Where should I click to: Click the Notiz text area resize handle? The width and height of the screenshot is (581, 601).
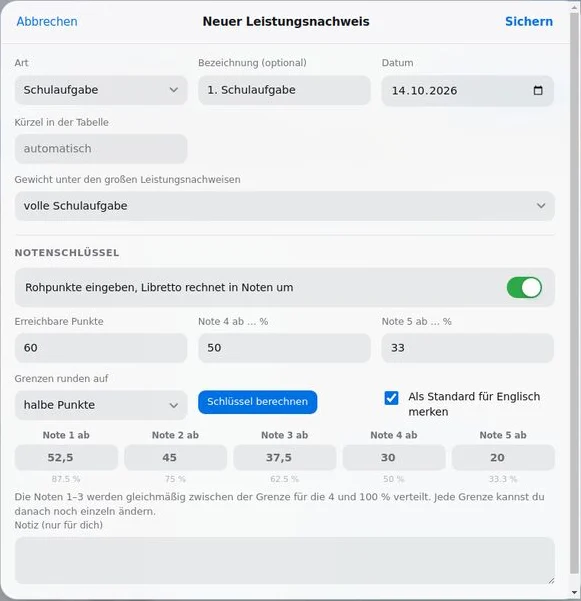551,581
